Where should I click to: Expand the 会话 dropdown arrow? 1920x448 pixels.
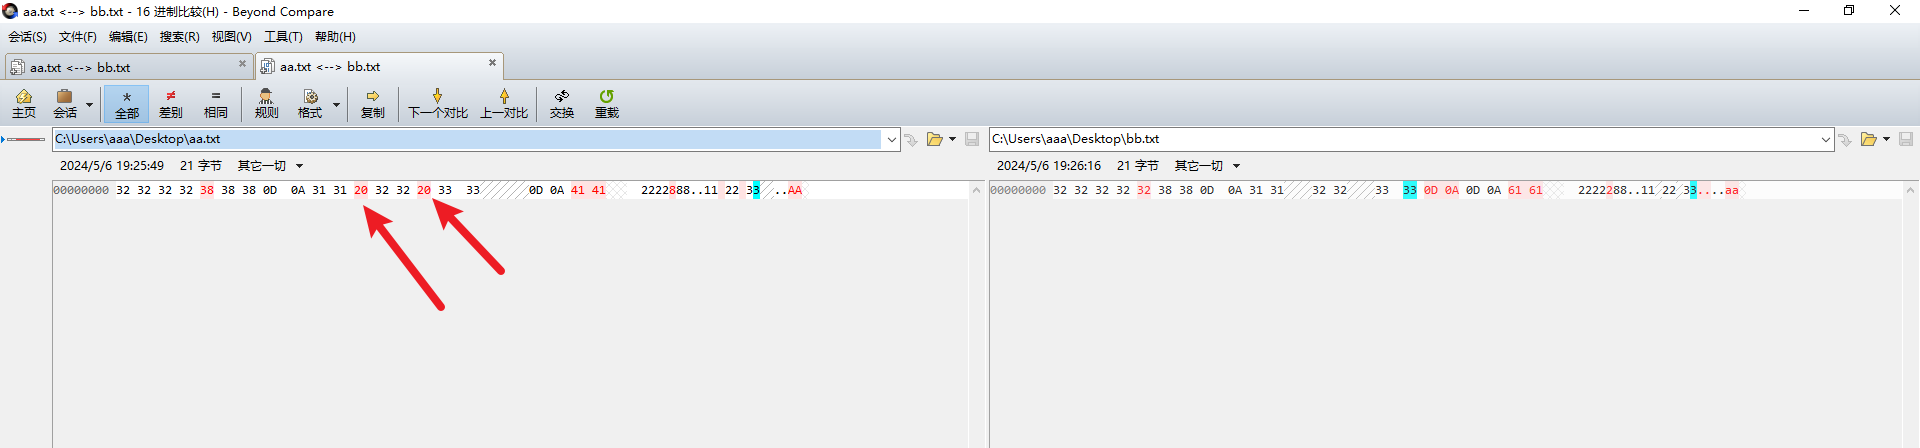(x=89, y=105)
